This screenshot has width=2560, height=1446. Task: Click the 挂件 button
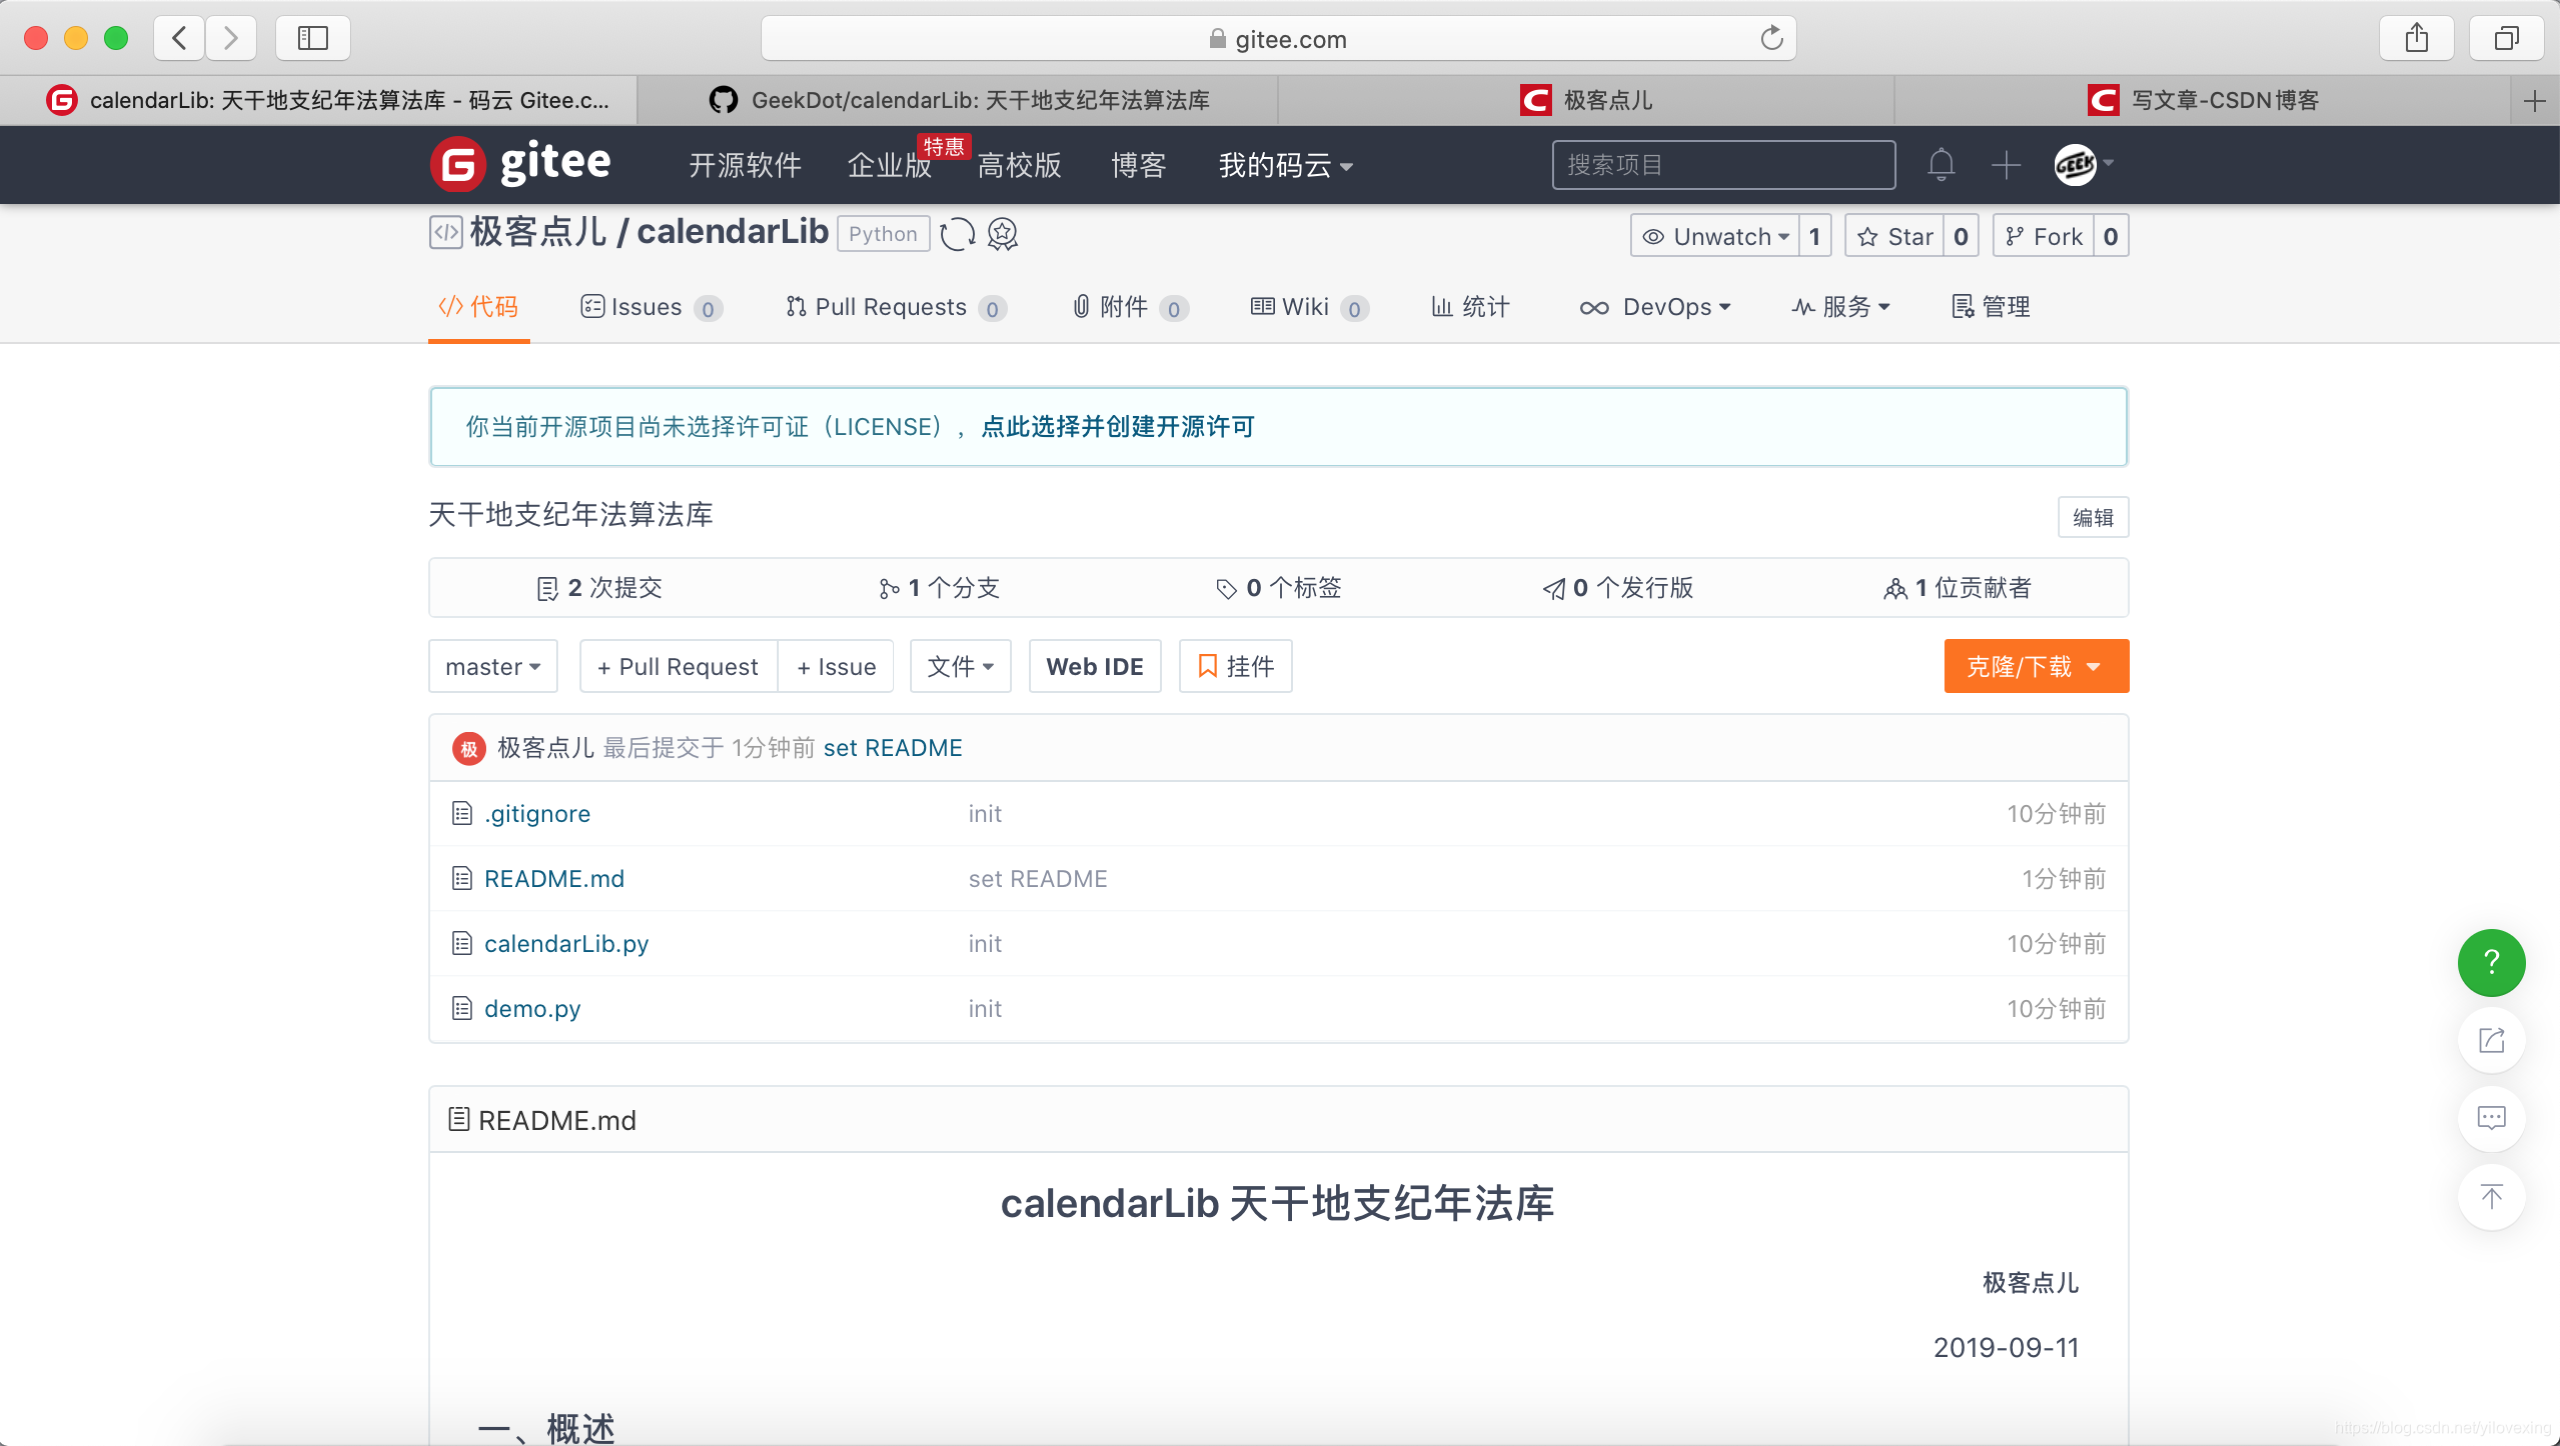click(1236, 666)
